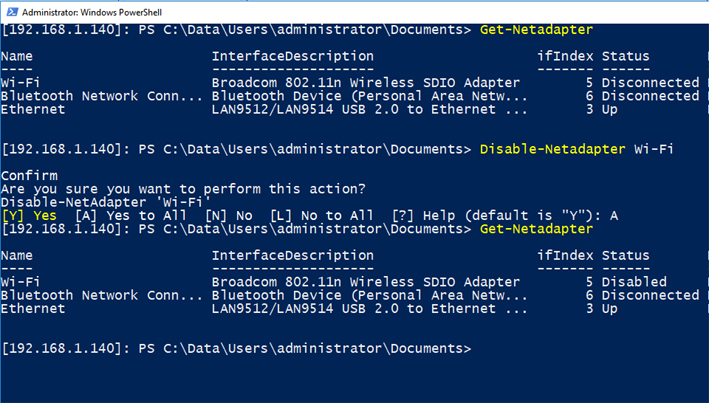Click the '[Y] Yes' confirmation option
The height and width of the screenshot is (403, 709).
click(30, 216)
